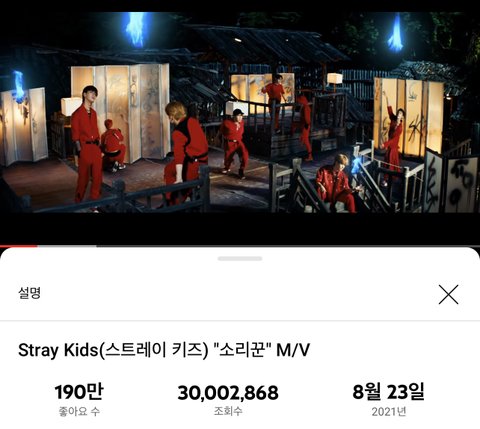Screen dimensions: 480x429
Task: Tap the tall member in red standing at left
Action: click(x=86, y=143)
